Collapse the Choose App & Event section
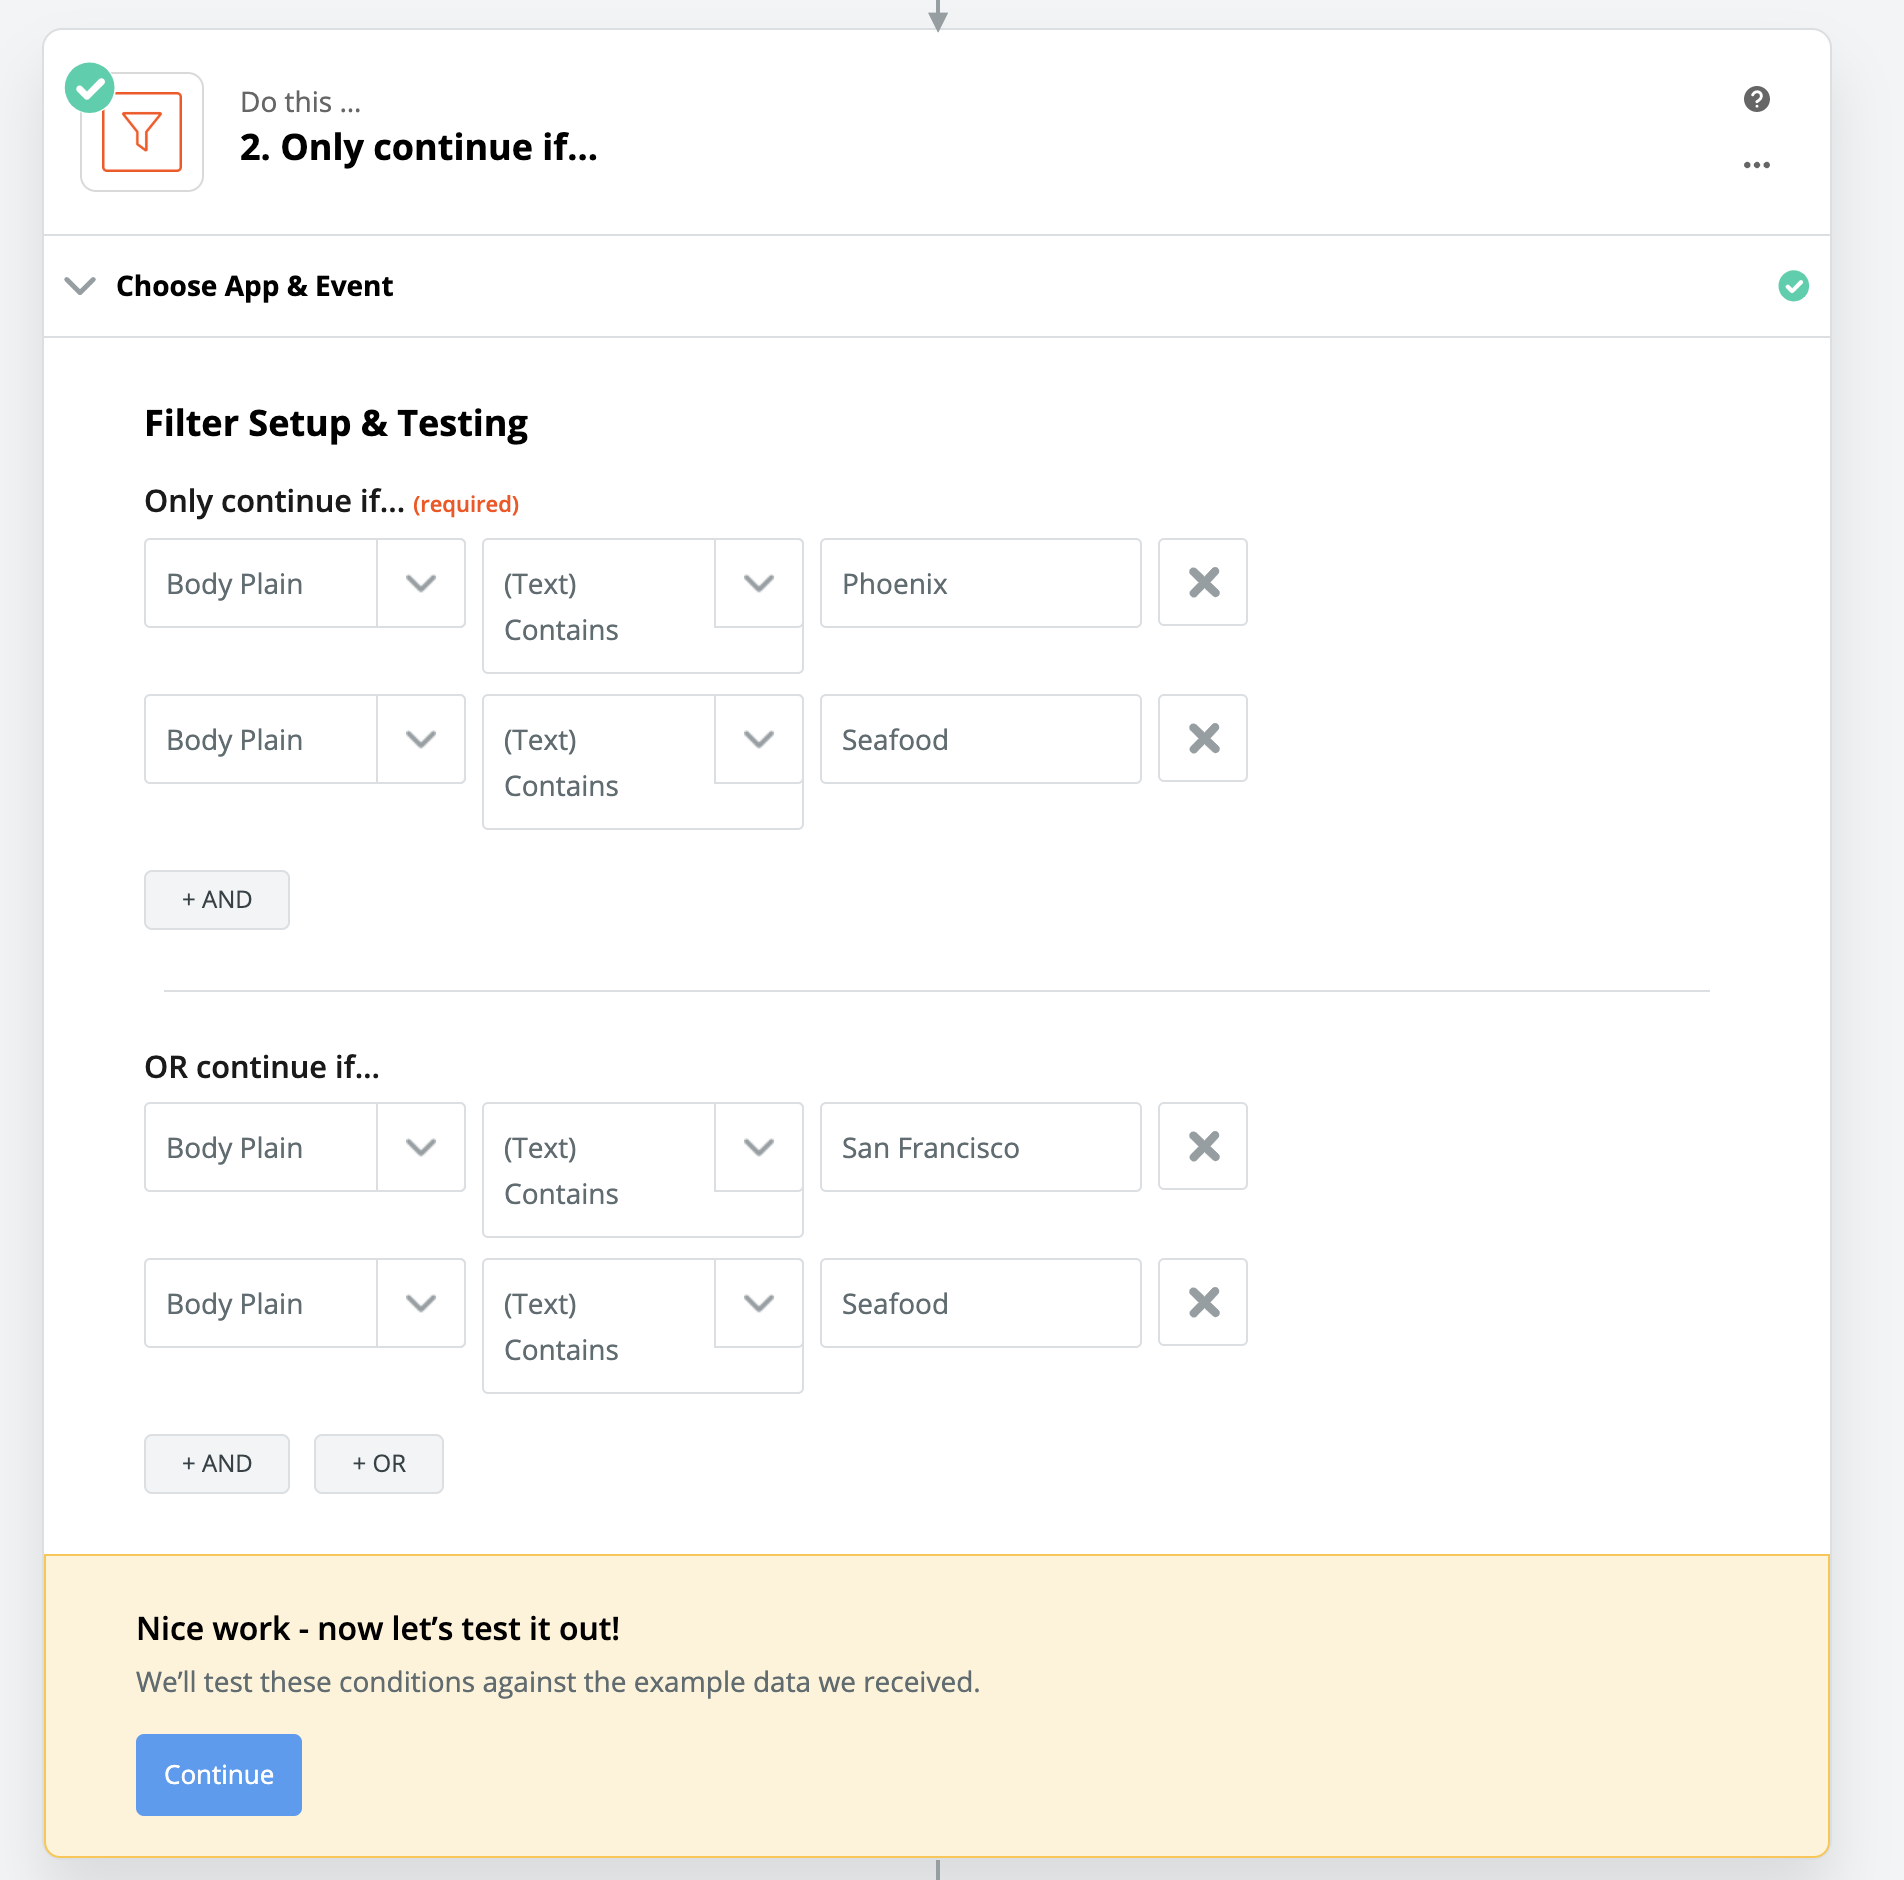 point(80,286)
